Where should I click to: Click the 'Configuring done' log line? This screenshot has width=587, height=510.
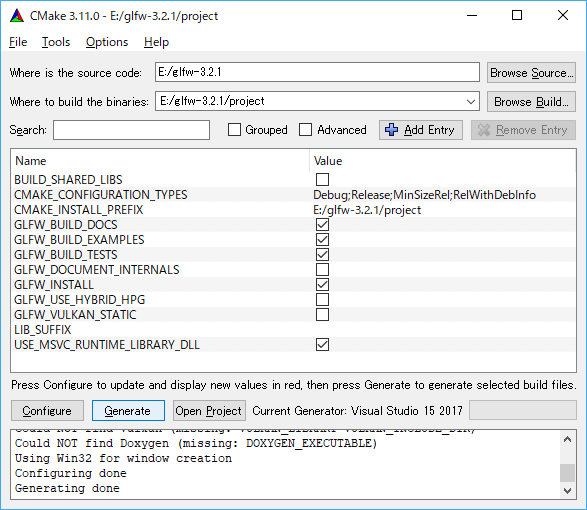click(x=71, y=473)
